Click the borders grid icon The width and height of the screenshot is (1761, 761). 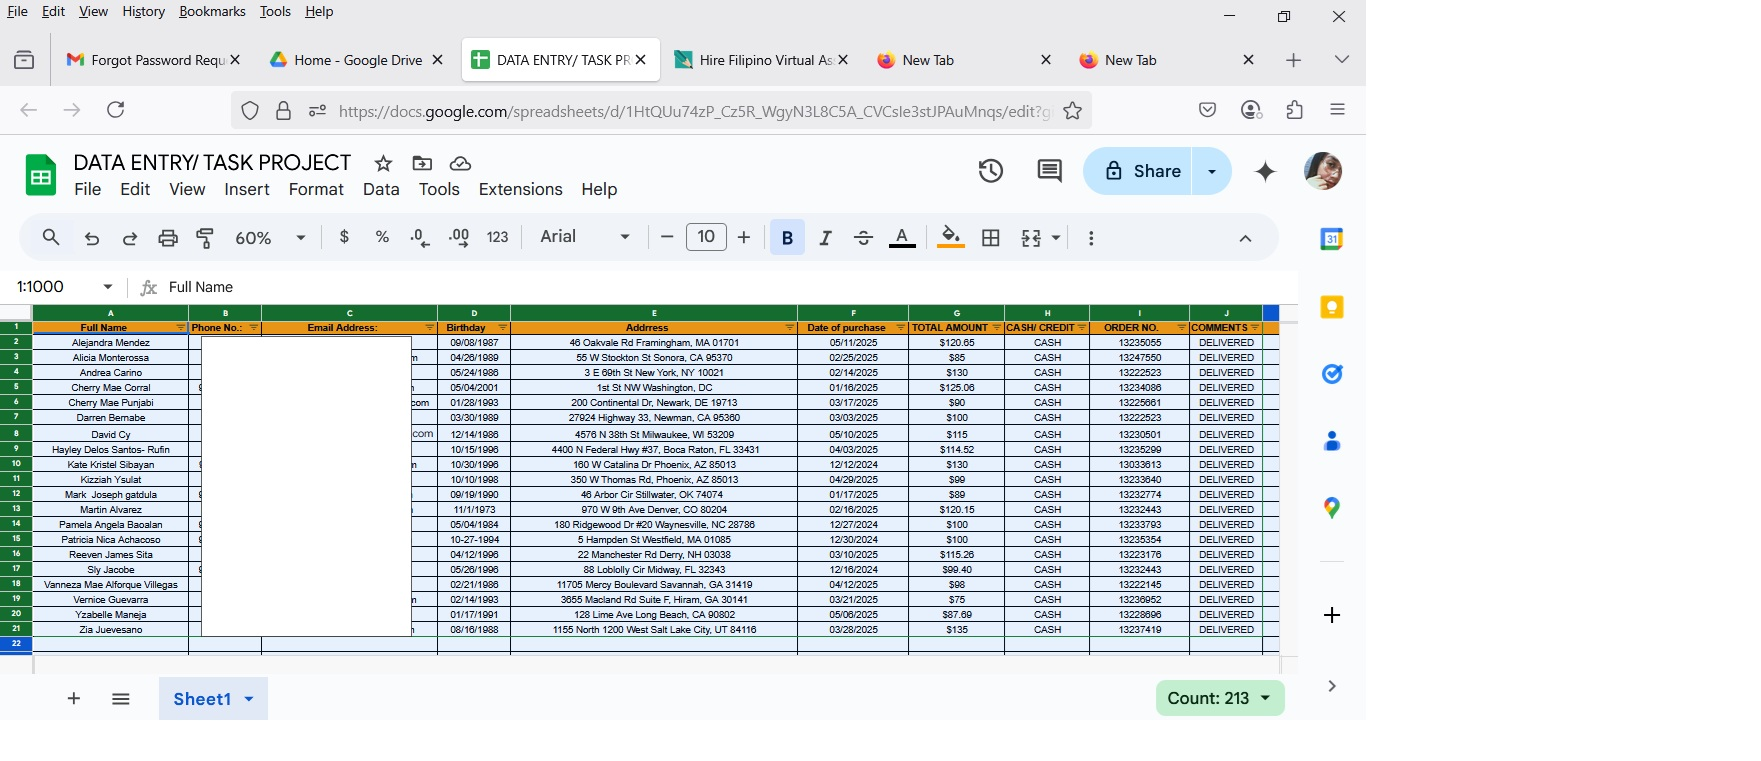point(991,238)
